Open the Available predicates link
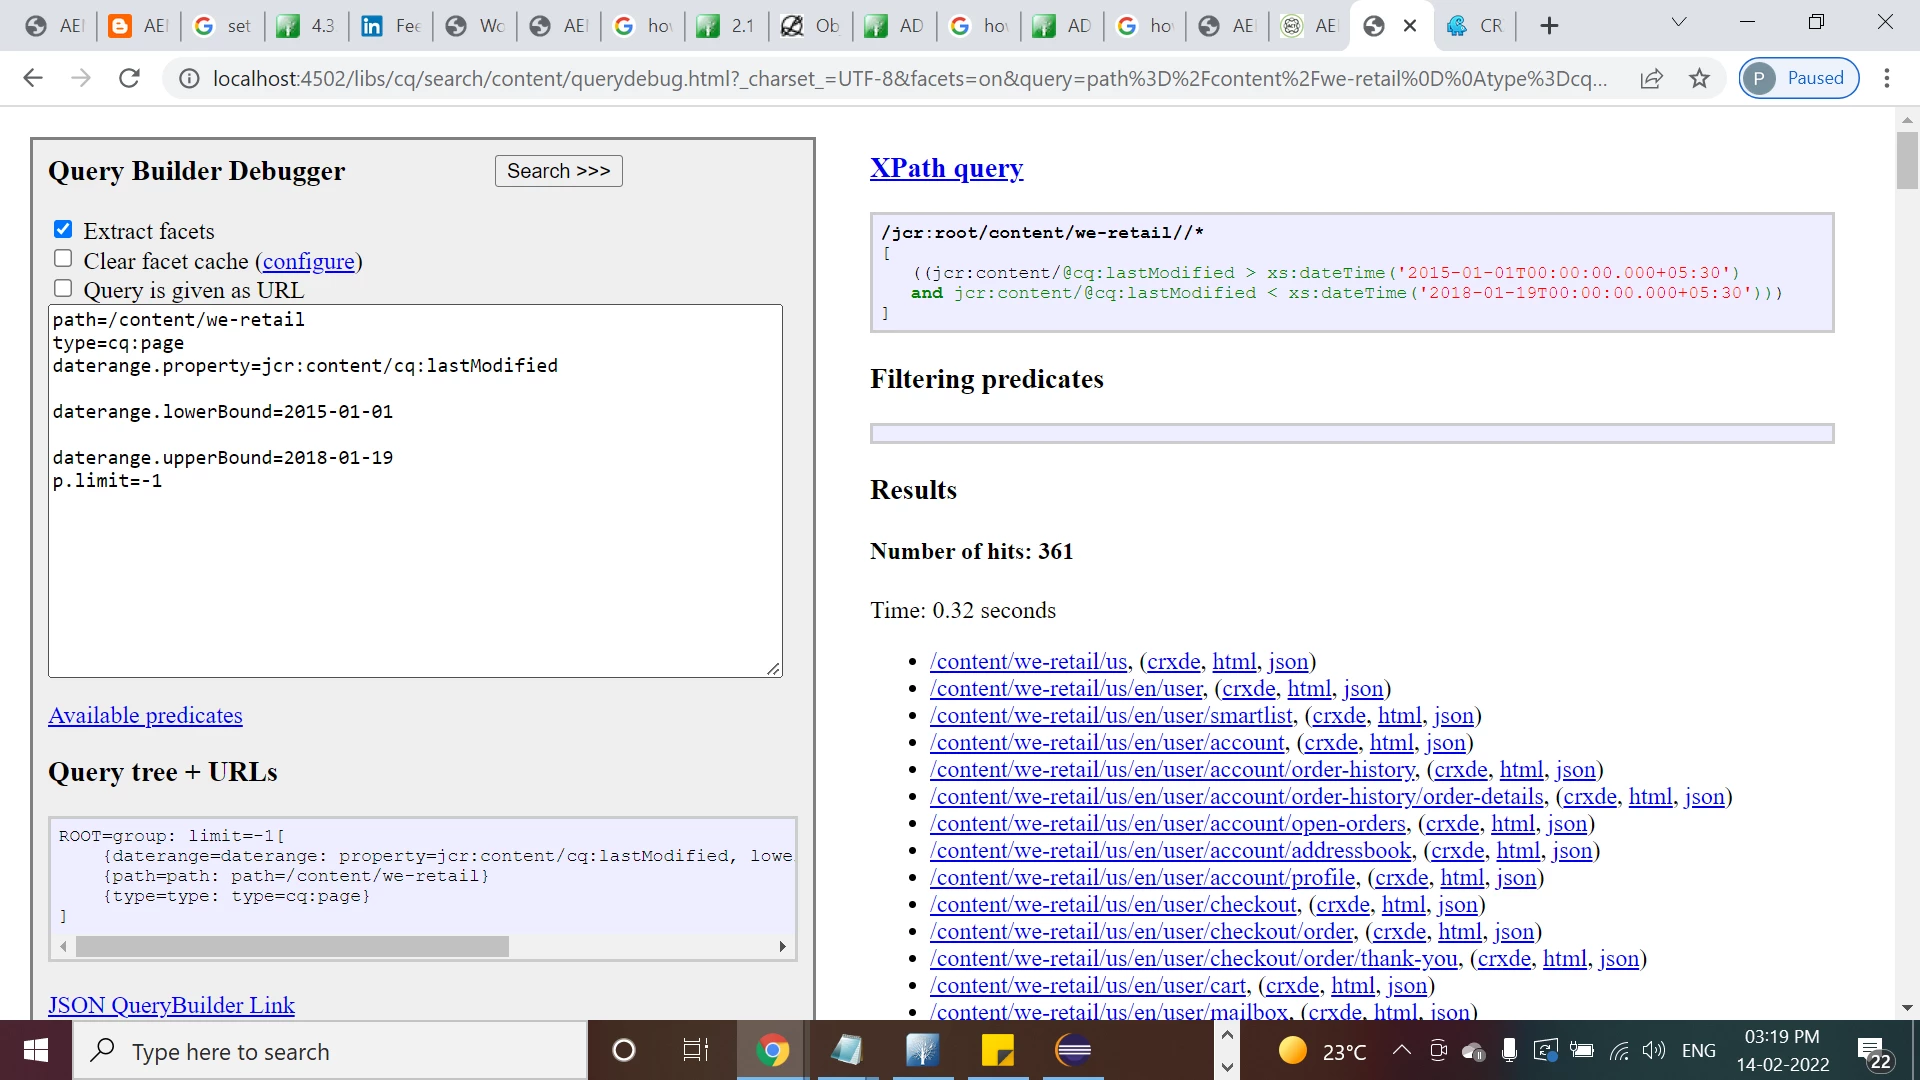 pos(145,716)
